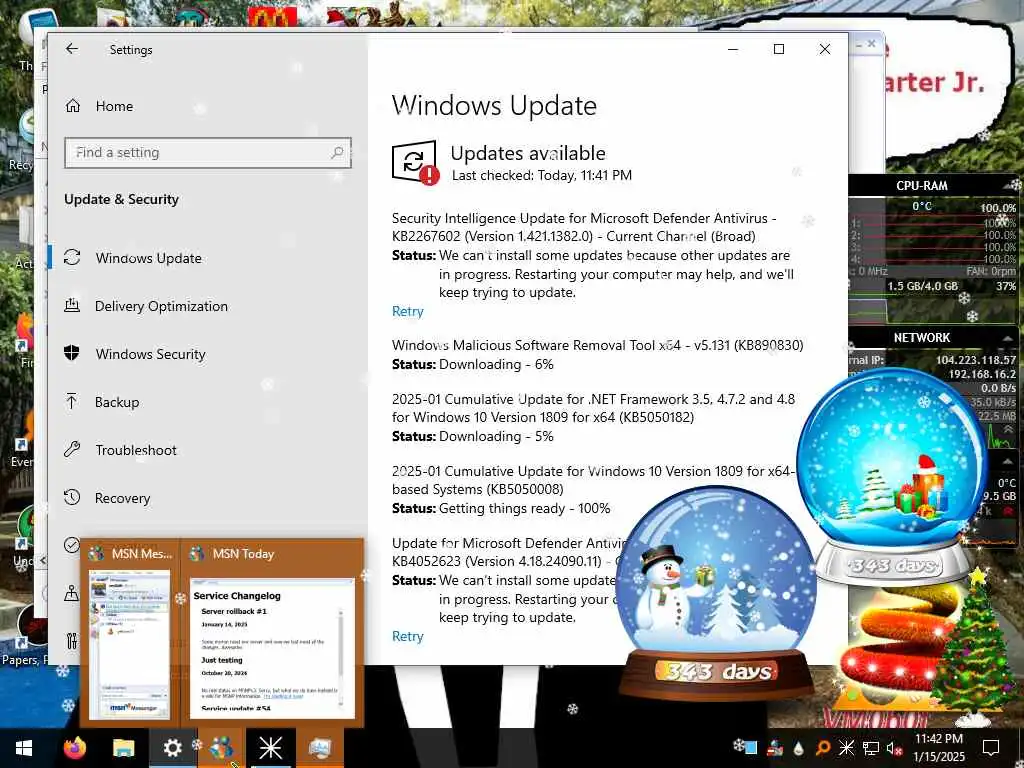
Task: Click the MSN Today preview title label
Action: pos(244,554)
